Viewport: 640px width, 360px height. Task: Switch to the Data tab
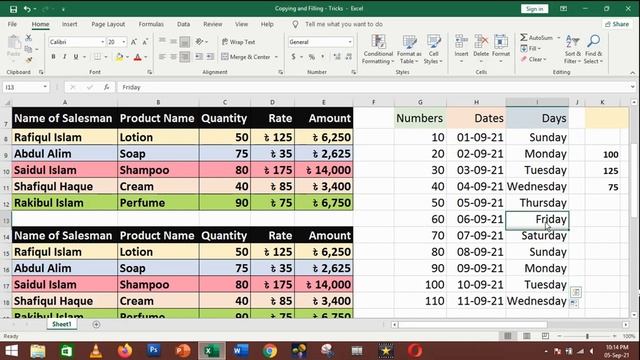coord(183,24)
